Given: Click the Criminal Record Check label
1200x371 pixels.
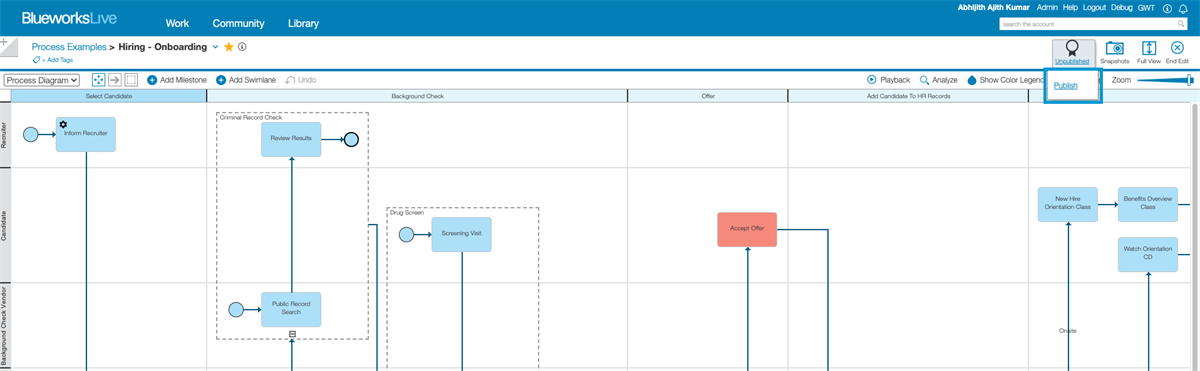Looking at the screenshot, I should 250,117.
